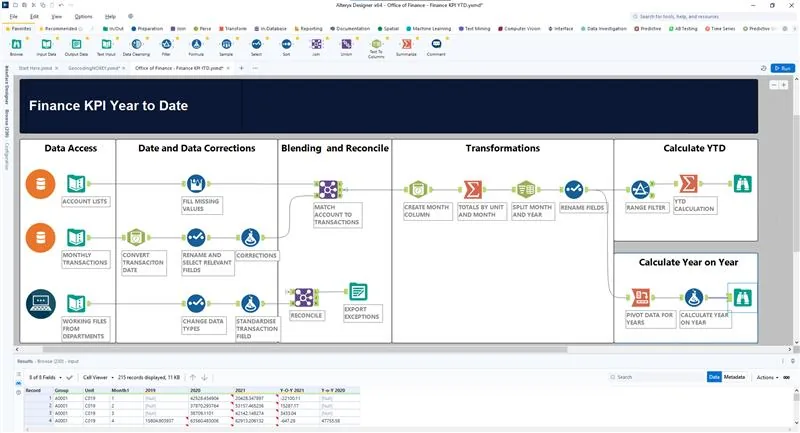Open the Help menu

coord(110,16)
